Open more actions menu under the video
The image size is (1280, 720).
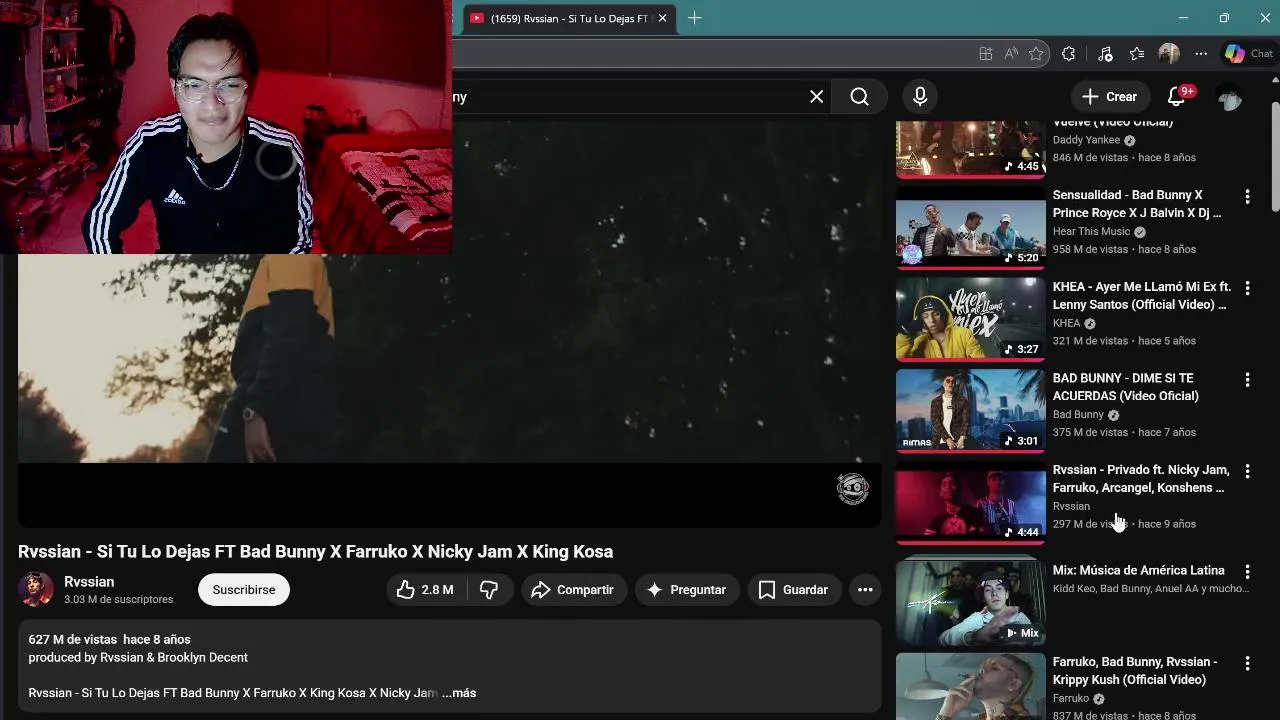click(x=865, y=590)
